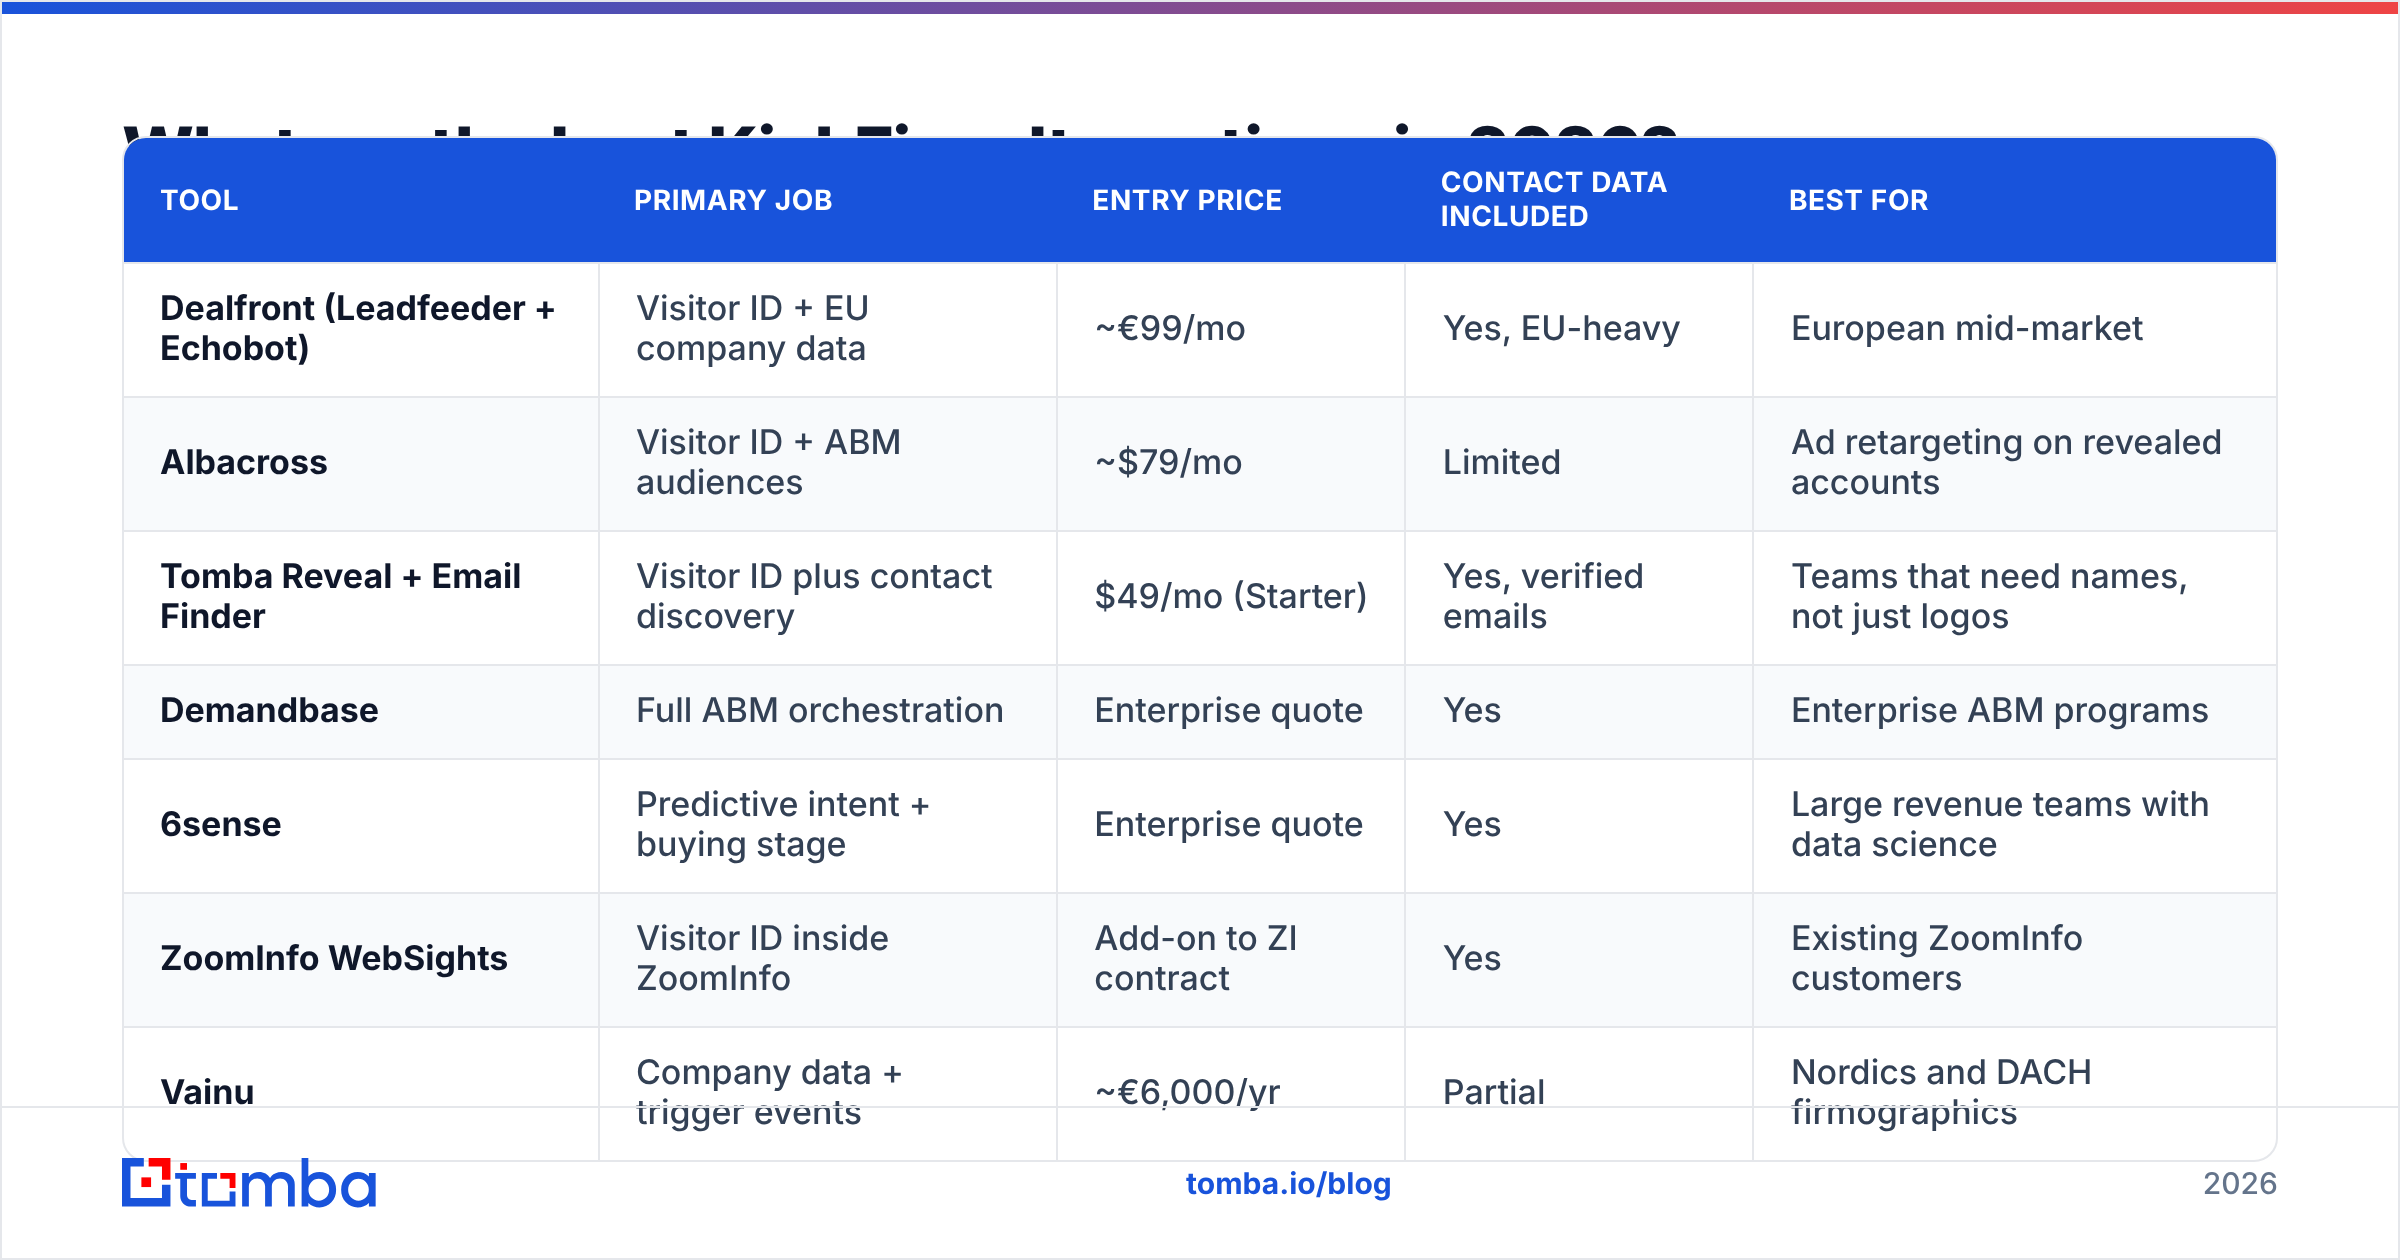
Task: Click the 2026 year label
Action: 2240,1184
